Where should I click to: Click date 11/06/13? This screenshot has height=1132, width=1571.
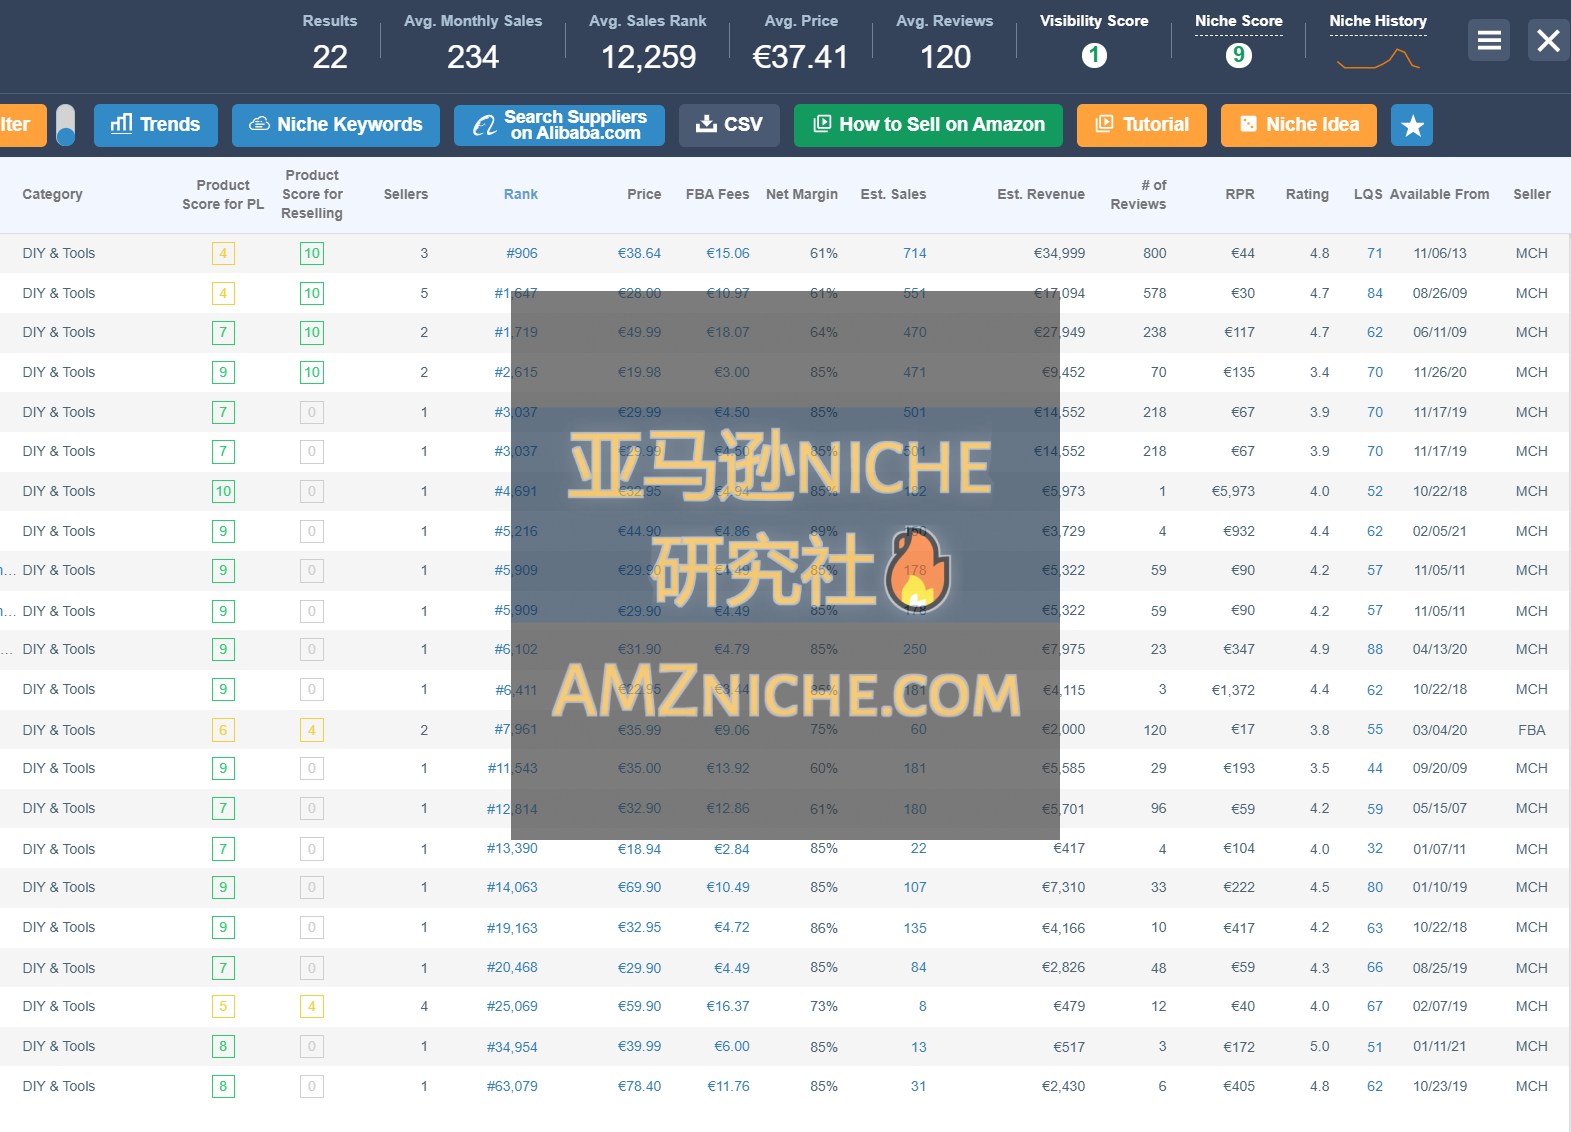1440,253
